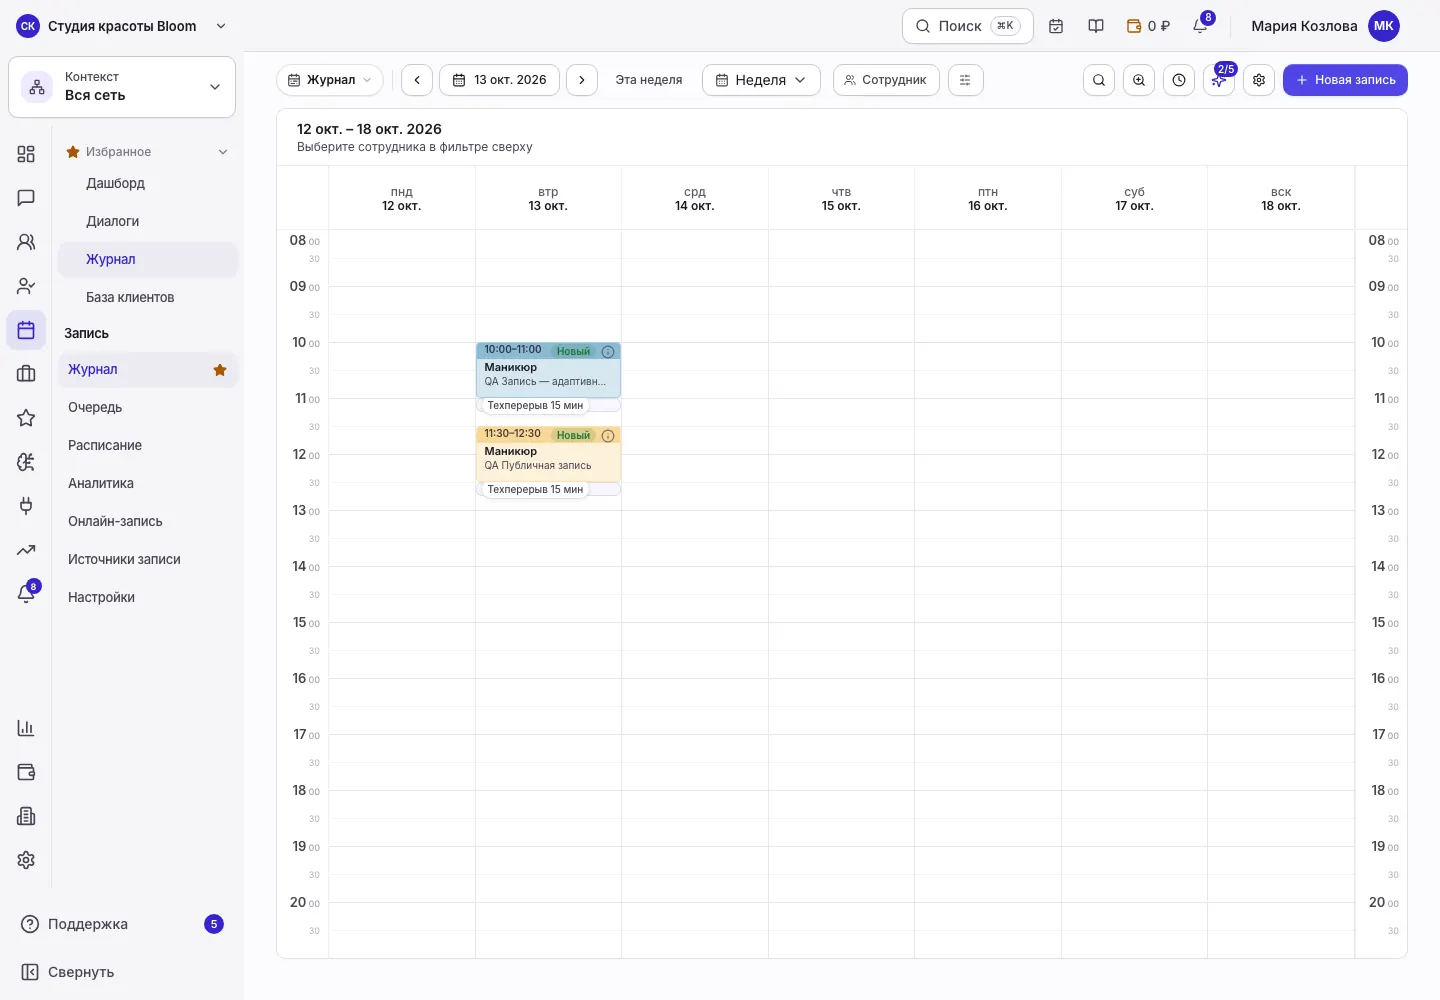The height and width of the screenshot is (1000, 1440).
Task: Go to the previous week arrow
Action: point(417,80)
